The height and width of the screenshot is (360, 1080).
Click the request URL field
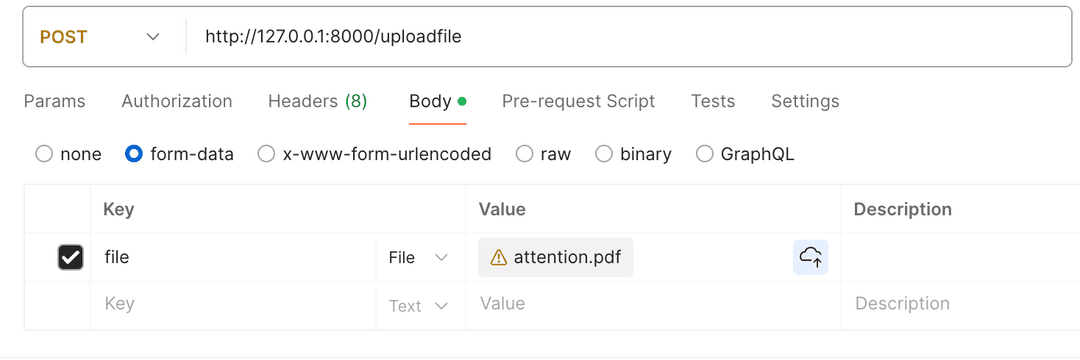coord(627,36)
